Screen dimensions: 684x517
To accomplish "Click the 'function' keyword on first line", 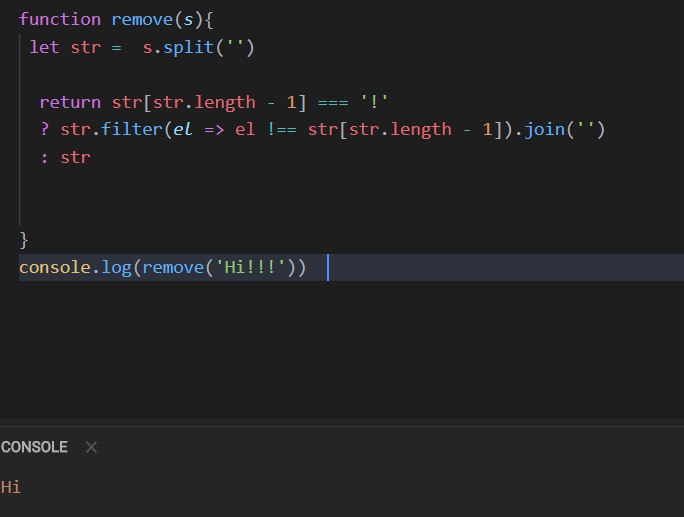I will point(60,20).
